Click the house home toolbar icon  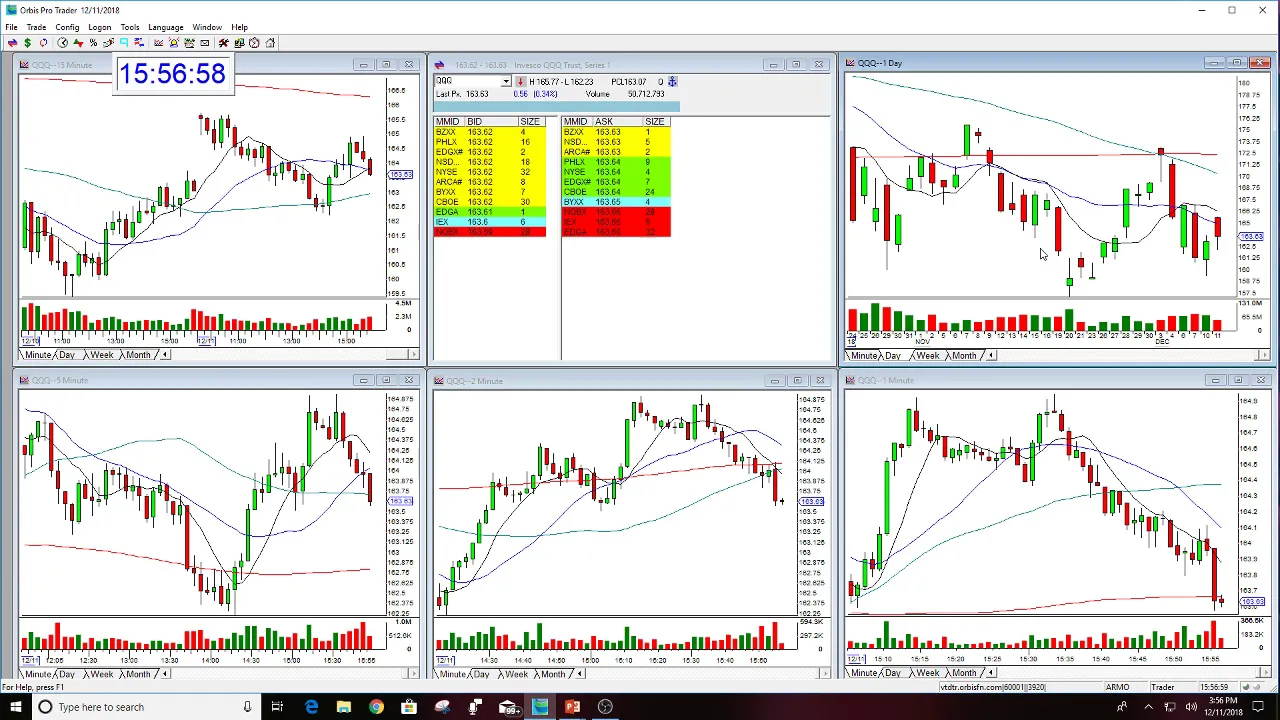coord(270,43)
